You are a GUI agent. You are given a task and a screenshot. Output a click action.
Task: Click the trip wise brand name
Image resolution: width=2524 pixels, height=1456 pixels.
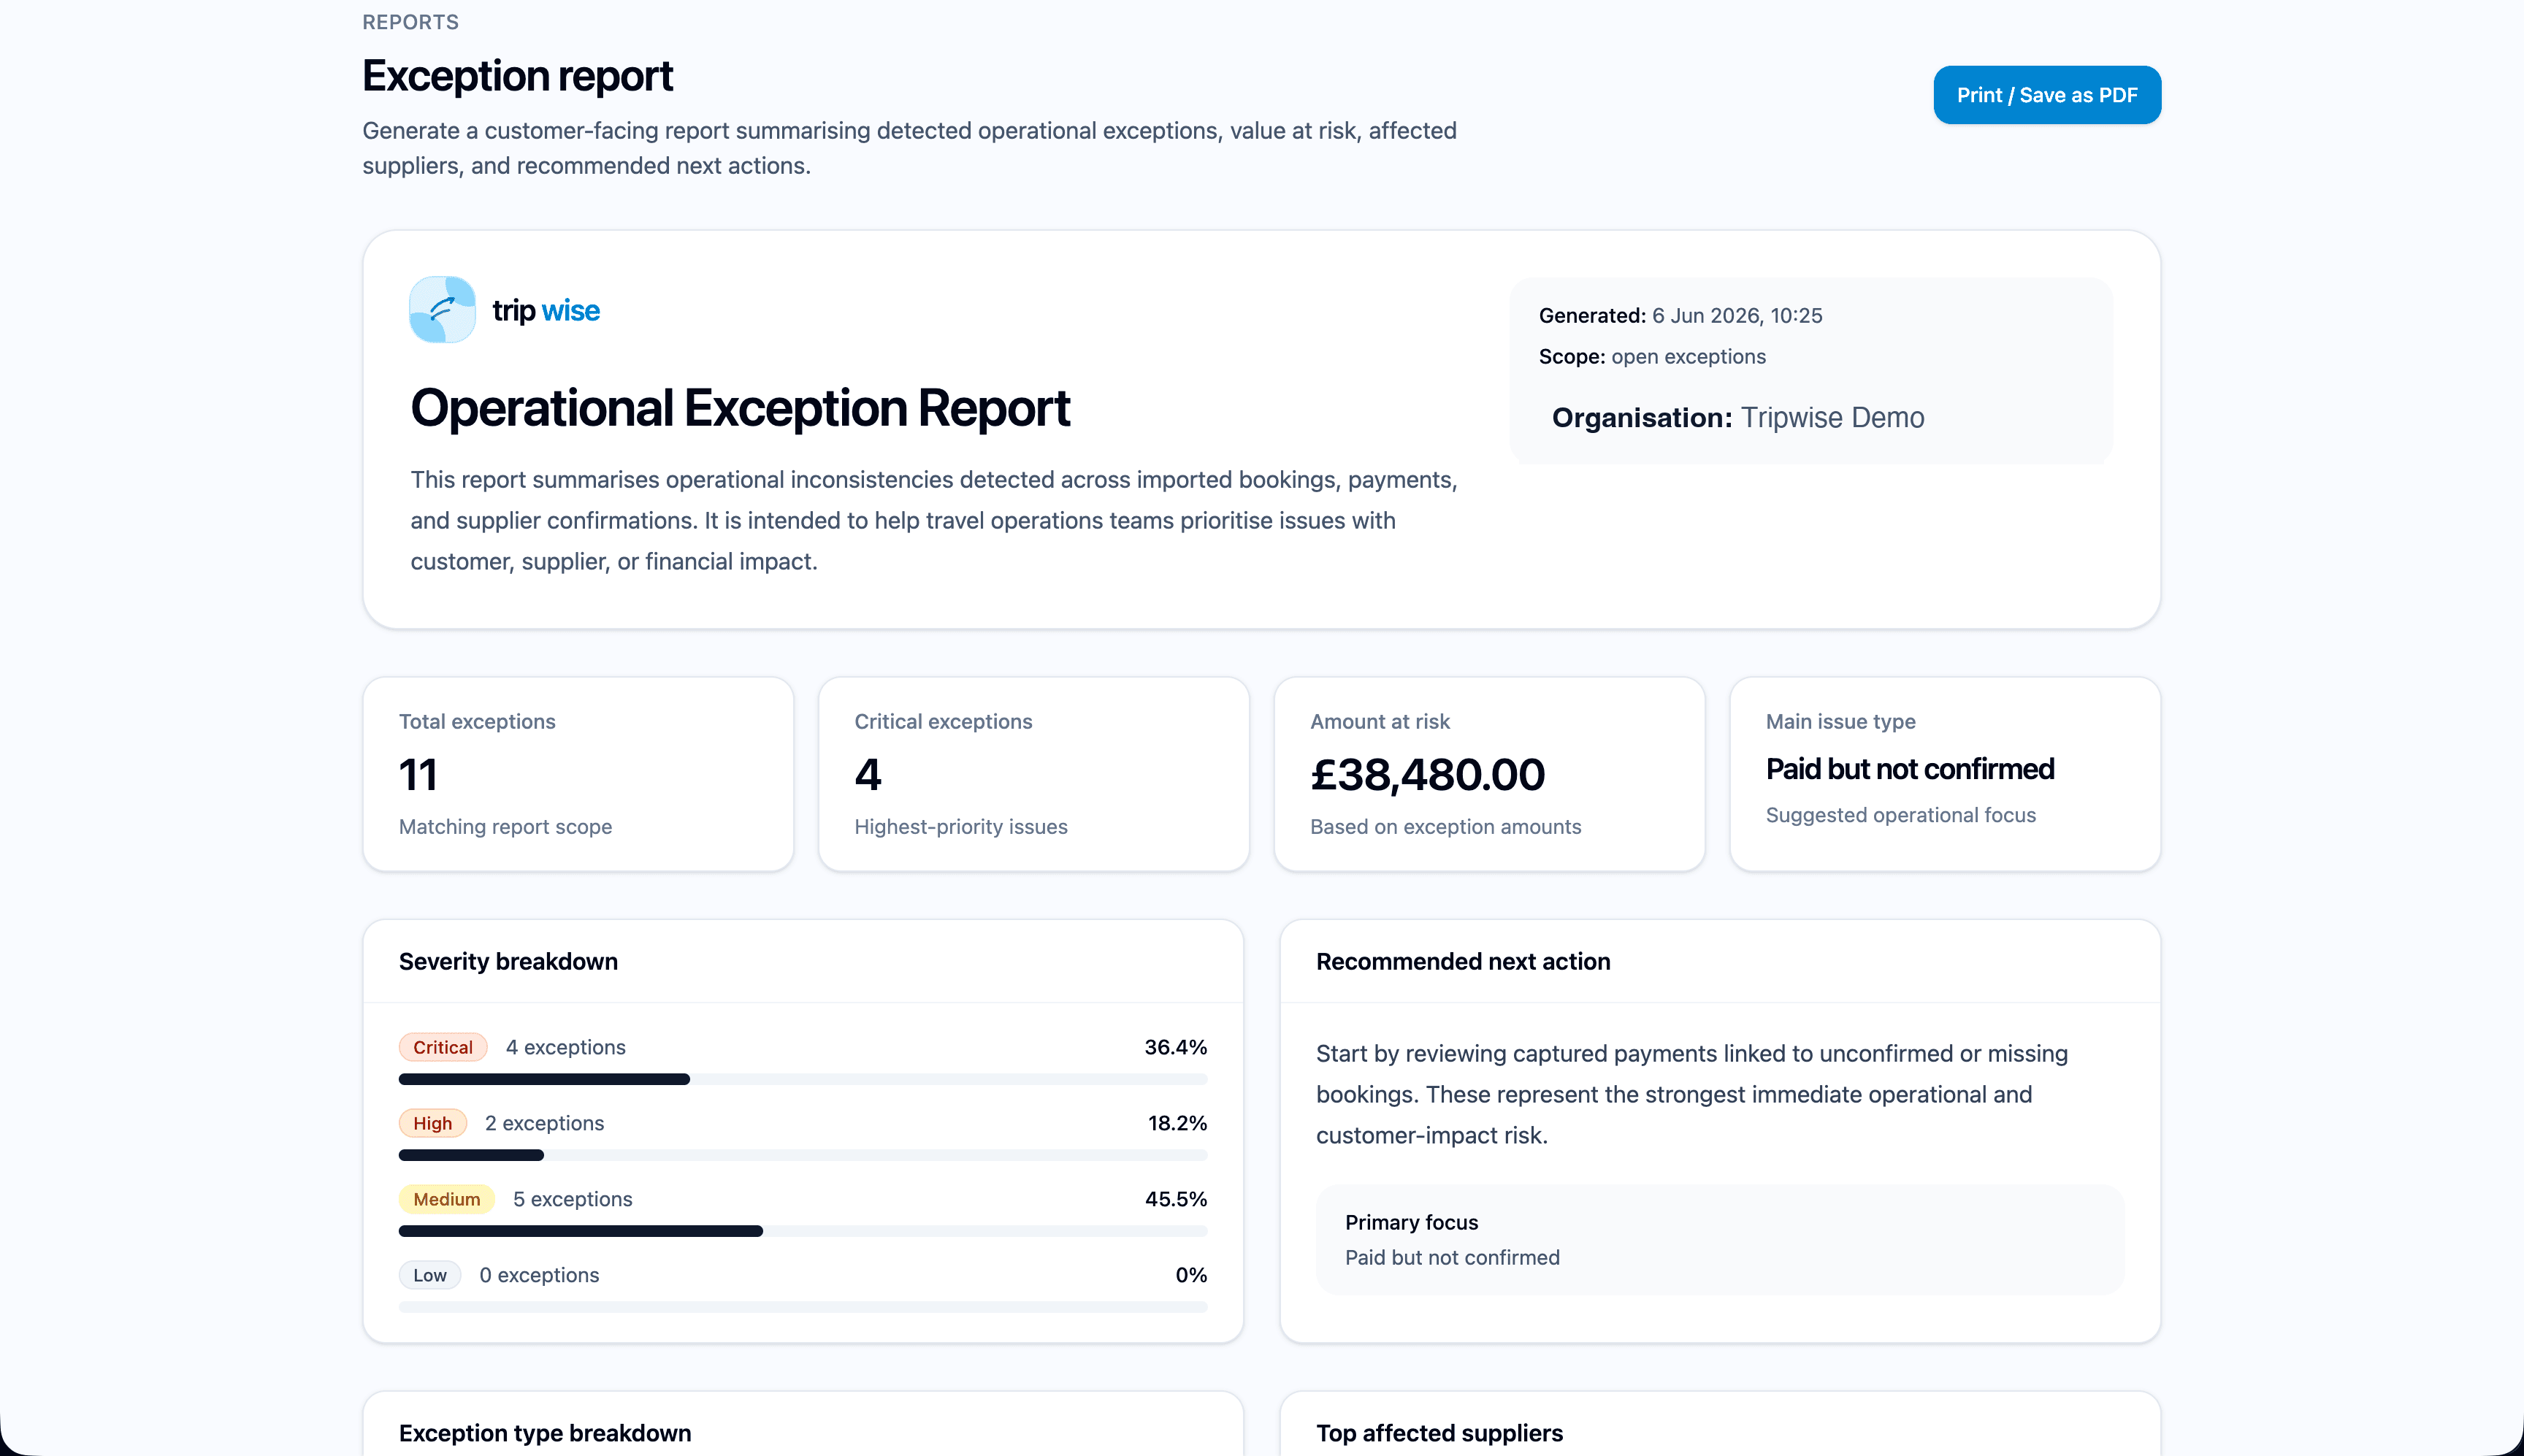tap(546, 310)
